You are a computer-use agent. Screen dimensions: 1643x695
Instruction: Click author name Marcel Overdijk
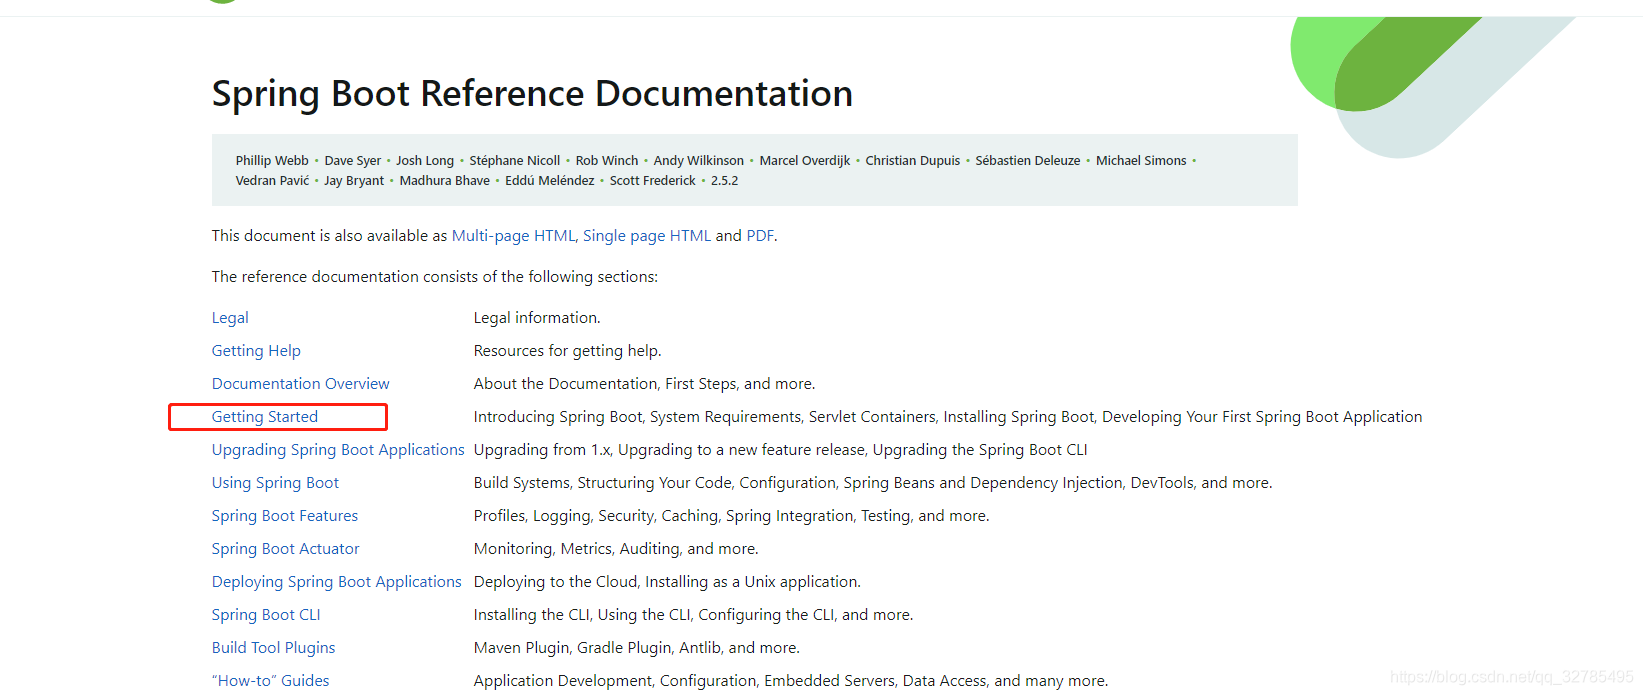click(805, 161)
